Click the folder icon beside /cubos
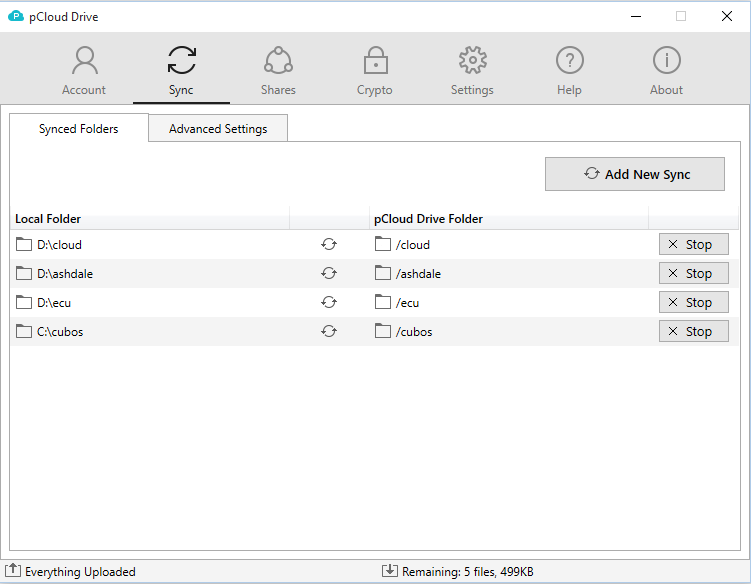The image size is (751, 584). click(383, 331)
